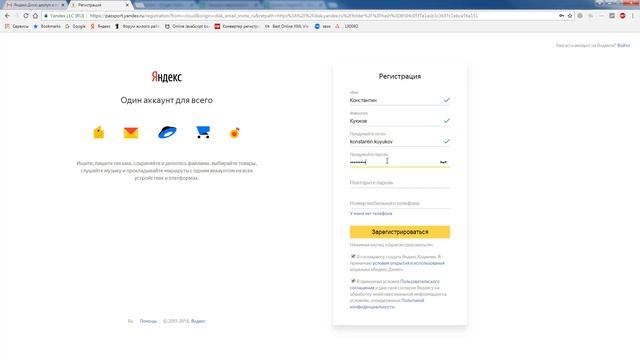Open the Яндекс bookmark in bookmarks bar

[x=100, y=26]
